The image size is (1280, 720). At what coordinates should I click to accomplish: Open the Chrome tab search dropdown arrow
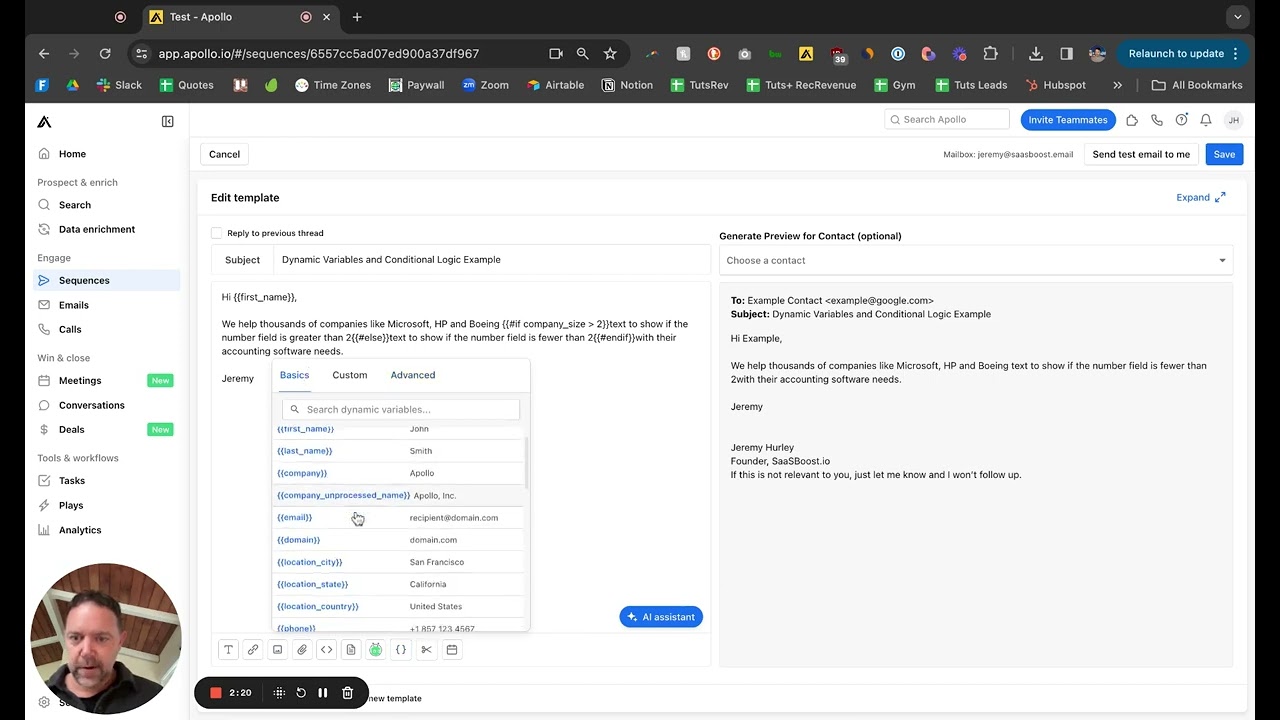coord(1239,17)
